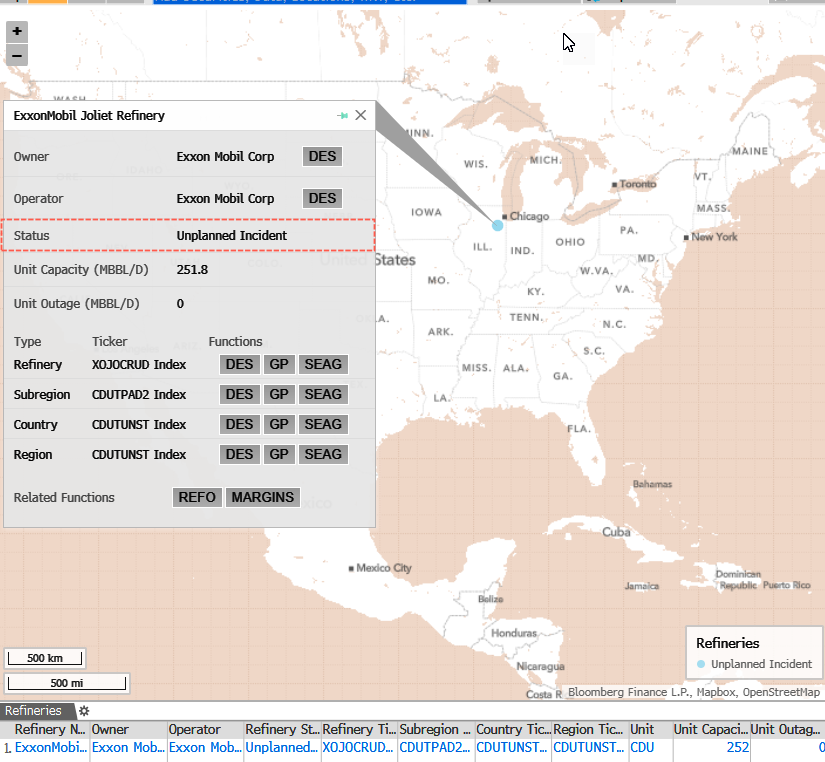Open Exxon Mobil owner link in table
The image size is (825, 762).
pyautogui.click(x=128, y=748)
